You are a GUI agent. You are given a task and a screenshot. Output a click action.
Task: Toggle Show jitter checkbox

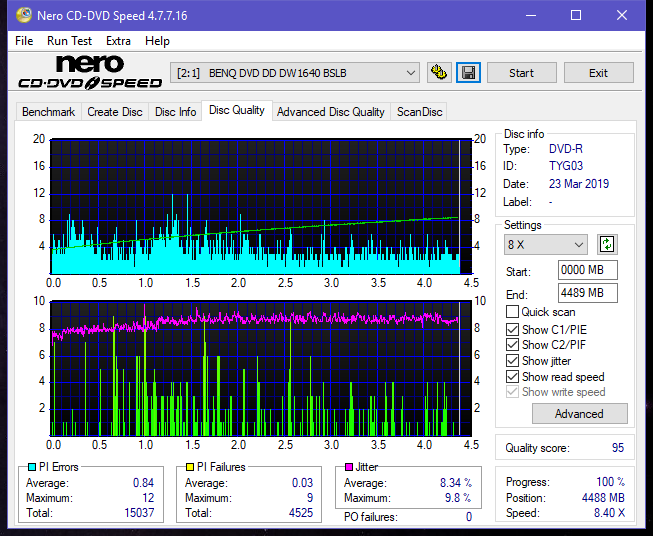512,361
